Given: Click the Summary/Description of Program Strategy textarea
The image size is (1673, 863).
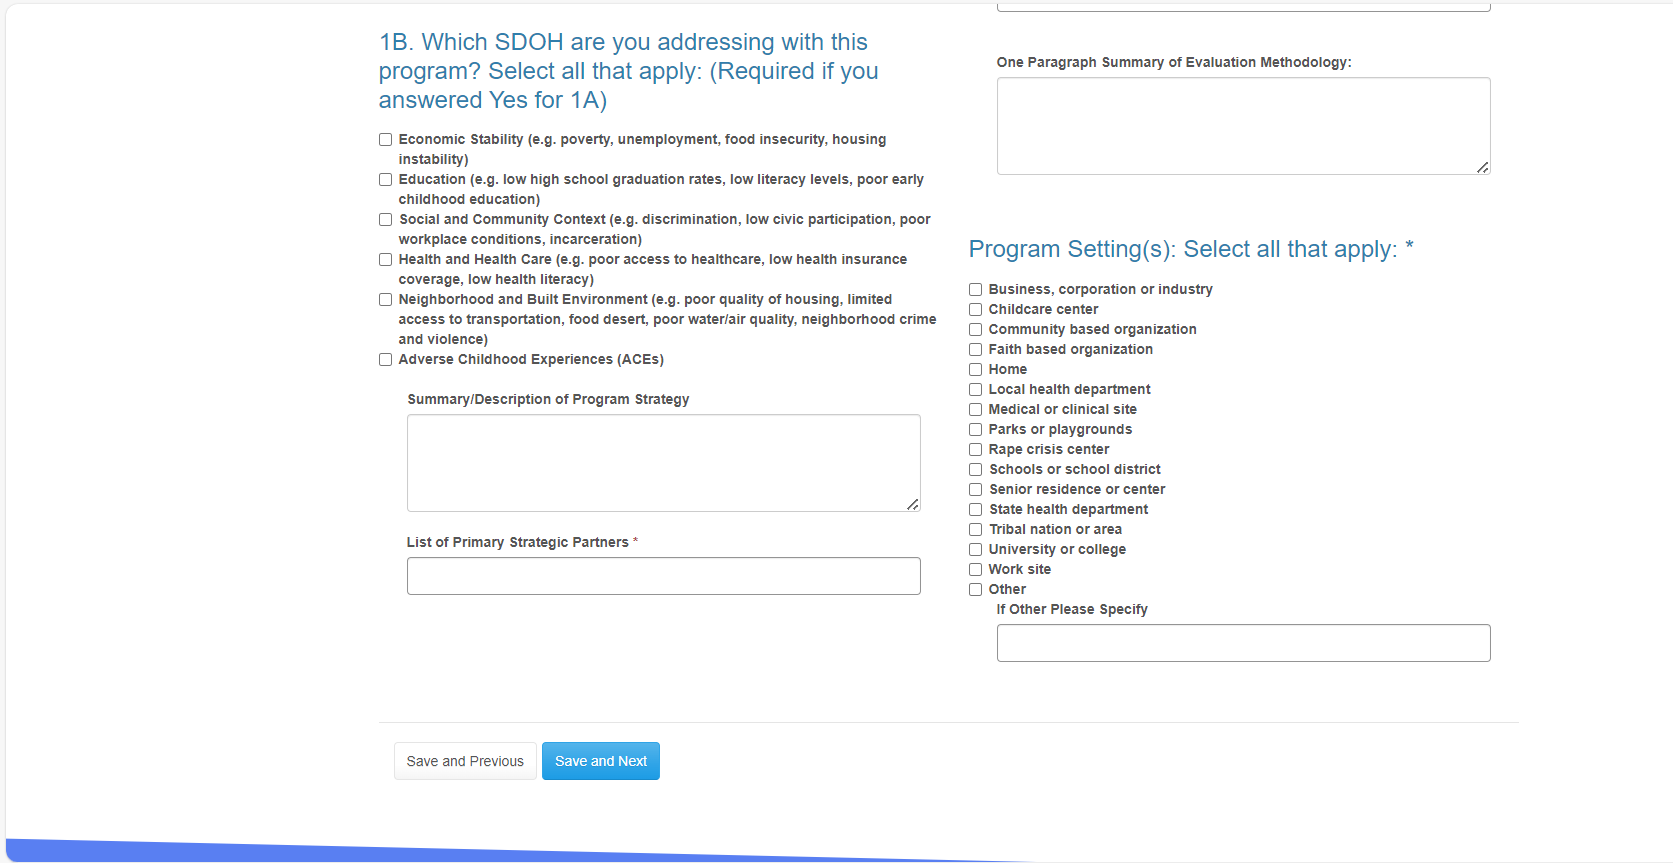Looking at the screenshot, I should 663,463.
